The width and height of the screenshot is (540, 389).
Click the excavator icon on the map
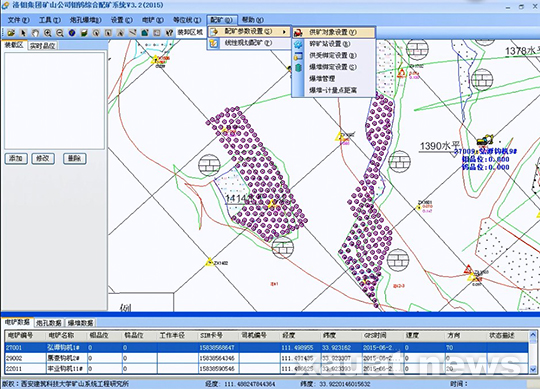[485, 140]
